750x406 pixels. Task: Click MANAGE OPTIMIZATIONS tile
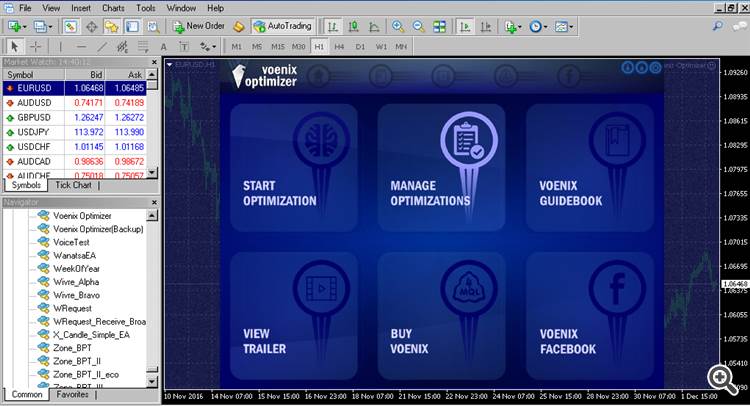[441, 168]
